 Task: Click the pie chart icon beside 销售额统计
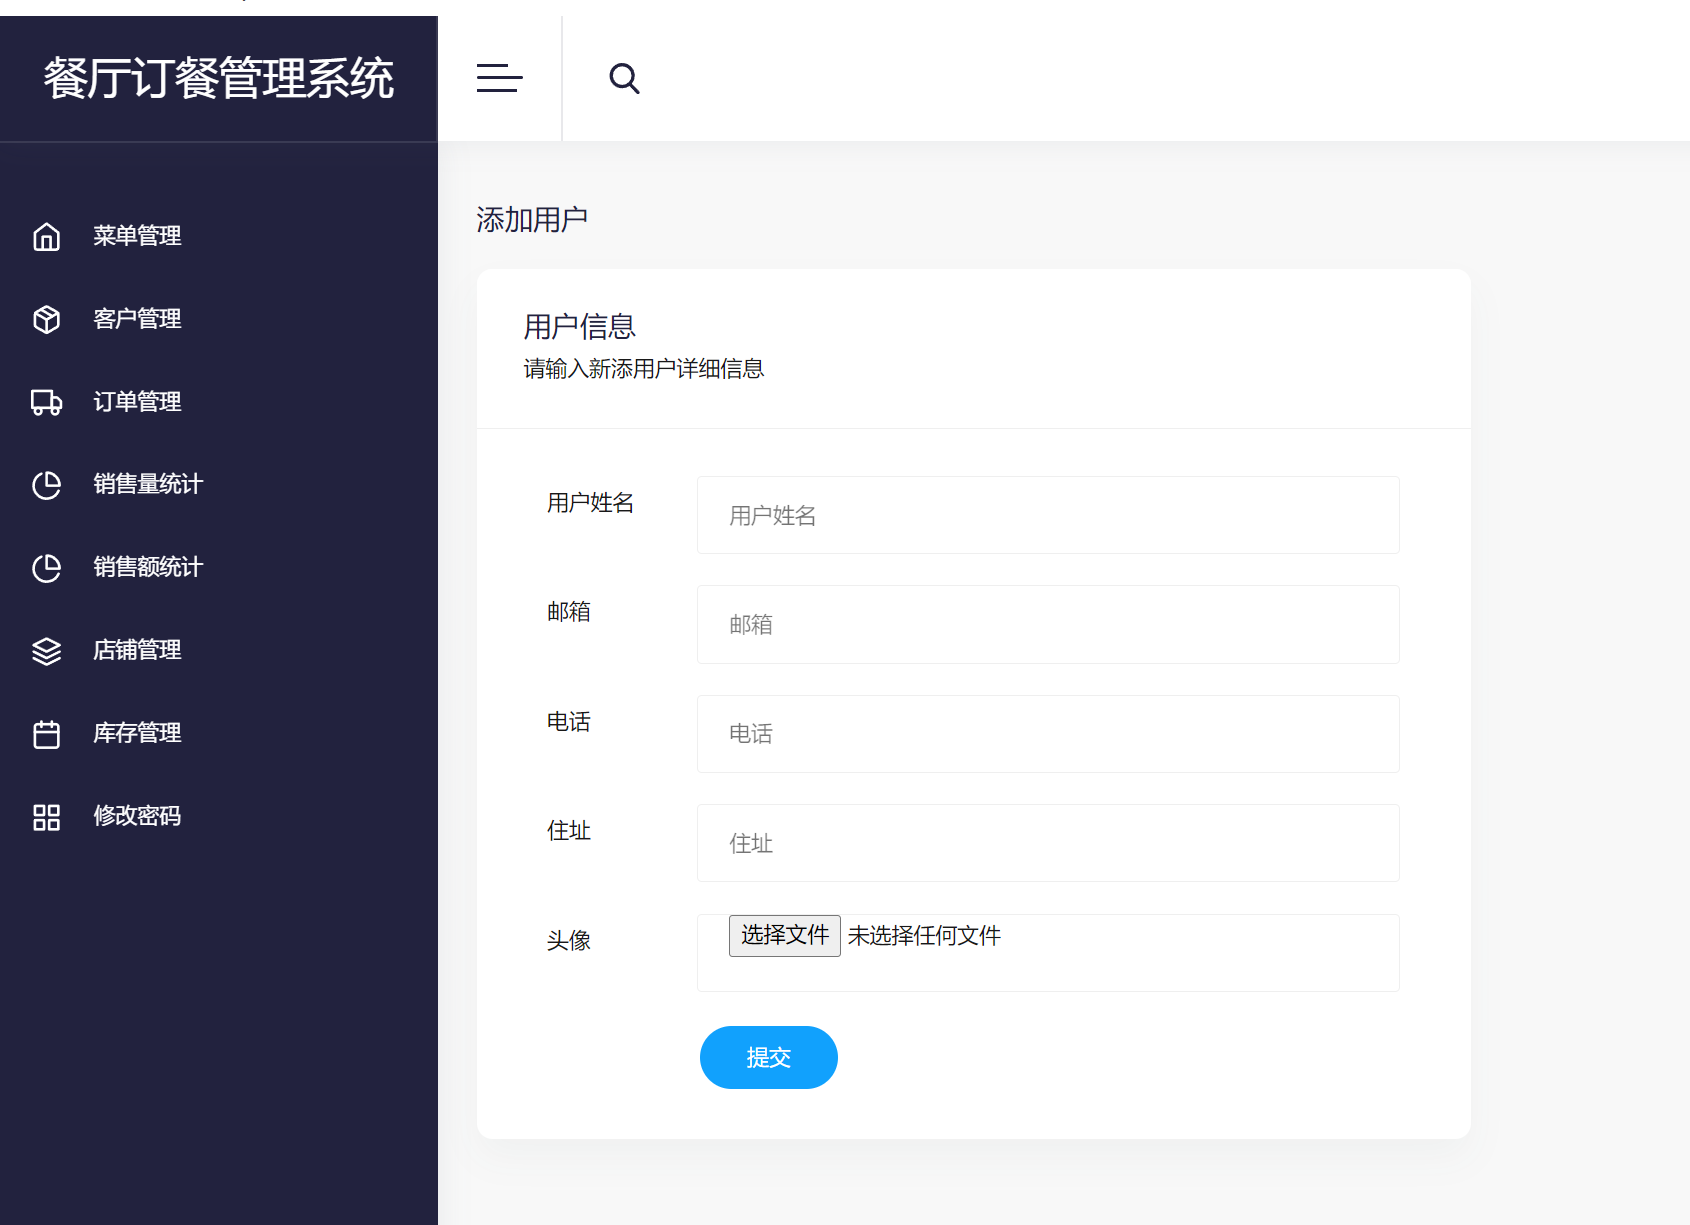click(47, 568)
